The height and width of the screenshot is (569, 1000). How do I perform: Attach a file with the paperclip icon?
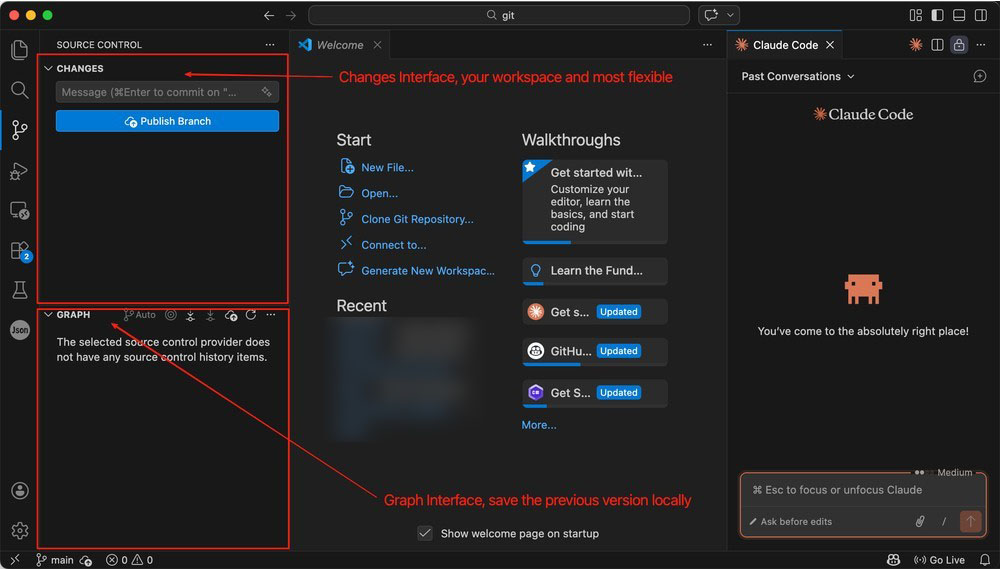click(920, 521)
